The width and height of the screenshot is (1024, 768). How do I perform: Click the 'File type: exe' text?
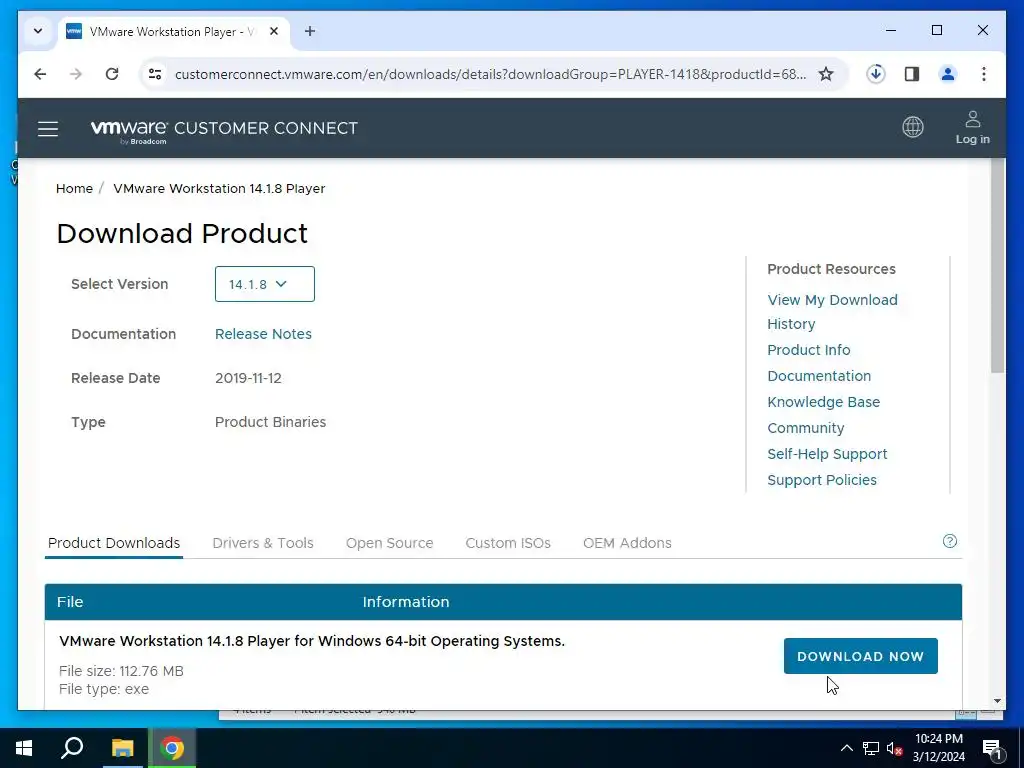tap(104, 689)
